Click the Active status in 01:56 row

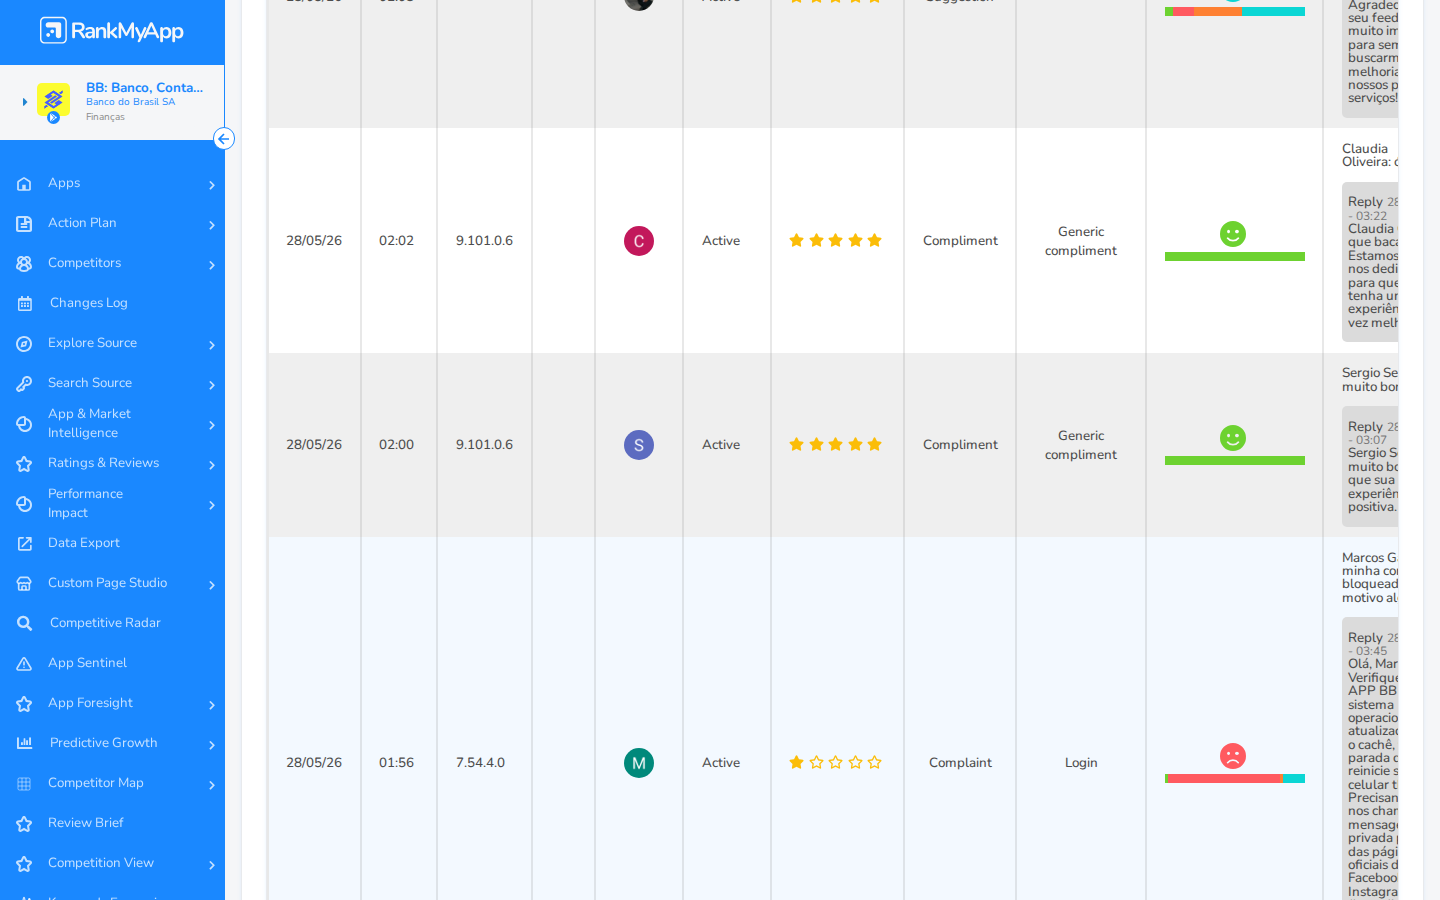point(721,762)
